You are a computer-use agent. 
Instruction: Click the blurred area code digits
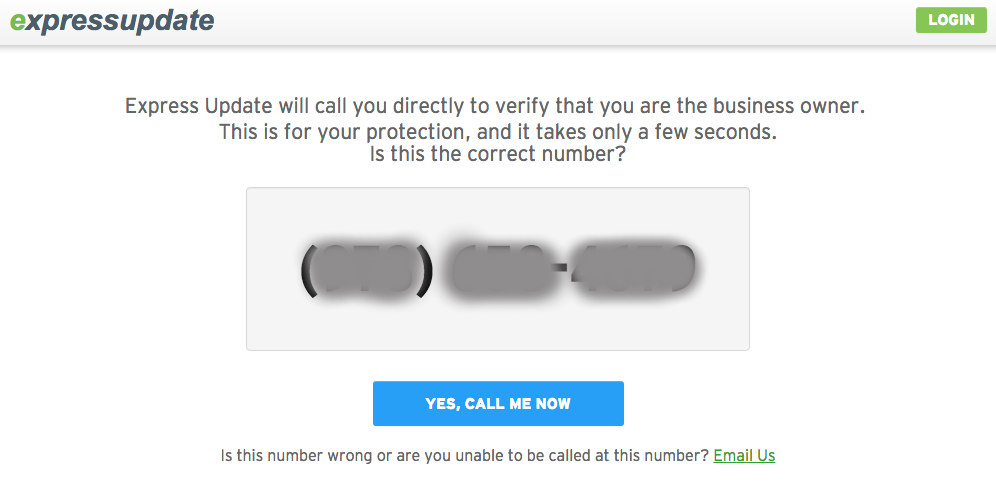pos(367,271)
